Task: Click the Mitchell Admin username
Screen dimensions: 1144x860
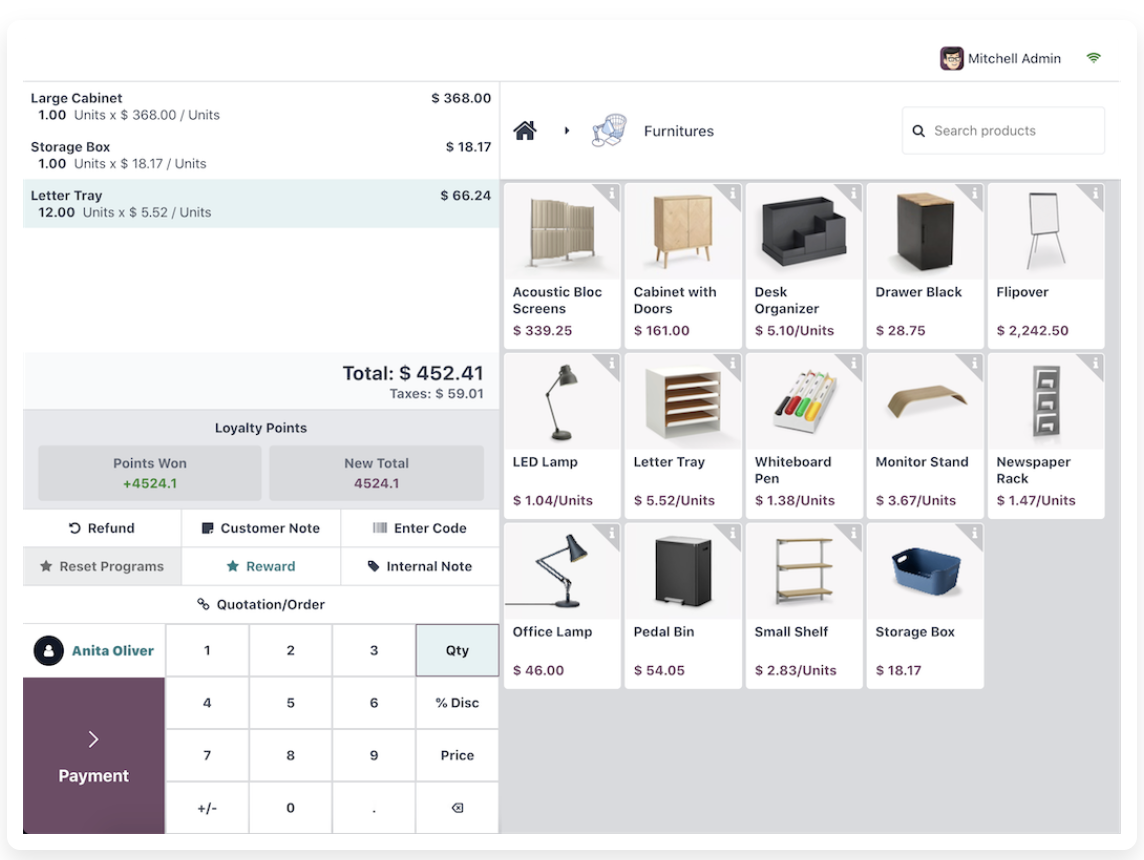Action: point(1014,58)
